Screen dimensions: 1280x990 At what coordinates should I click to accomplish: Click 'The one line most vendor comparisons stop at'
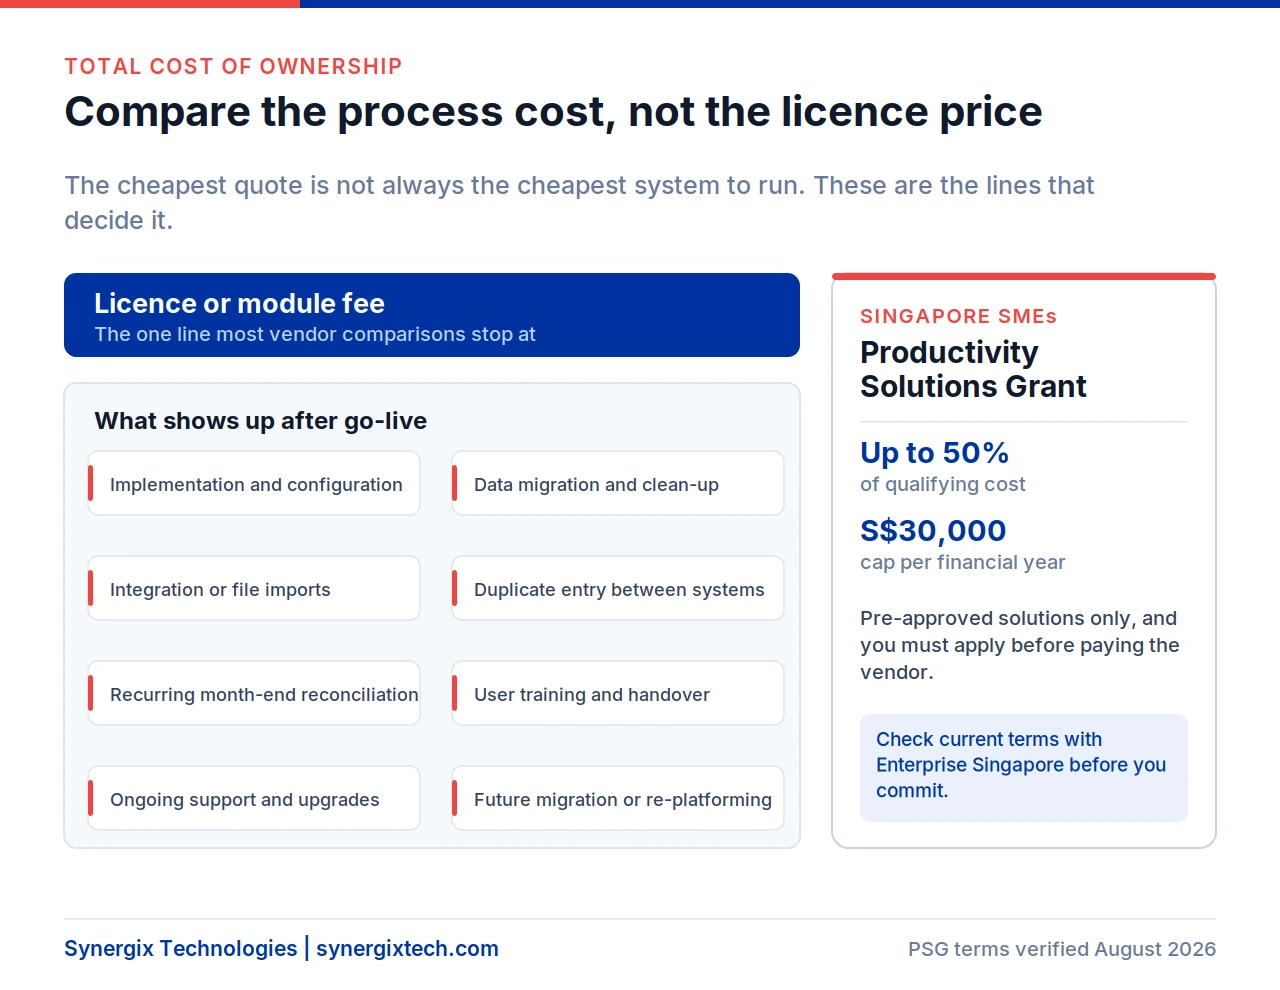(x=315, y=334)
